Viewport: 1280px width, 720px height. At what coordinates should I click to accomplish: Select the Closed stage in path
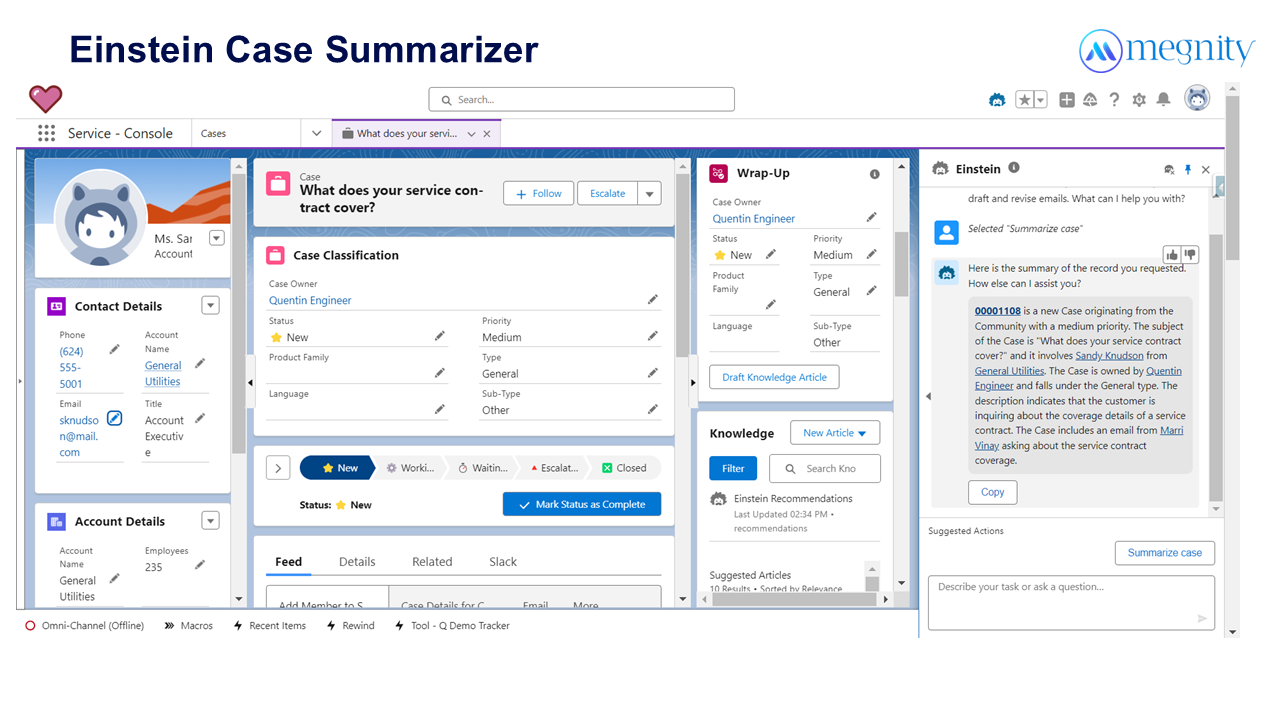(624, 467)
